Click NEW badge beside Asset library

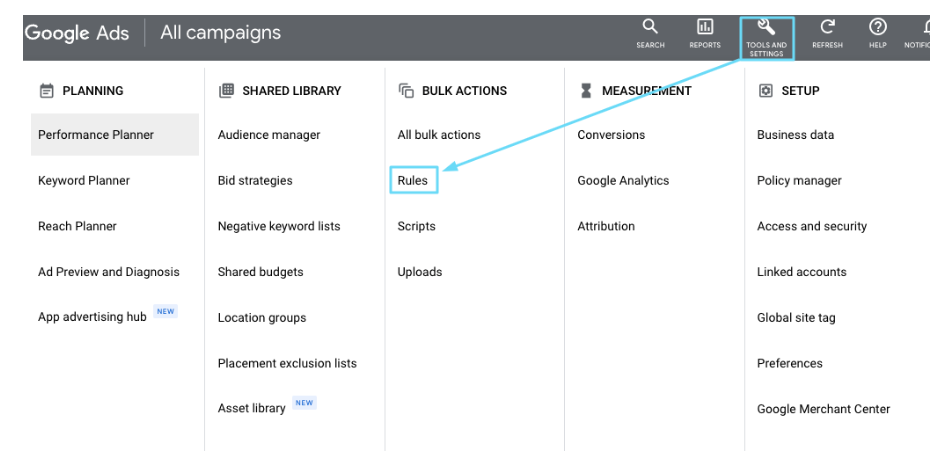(x=304, y=403)
